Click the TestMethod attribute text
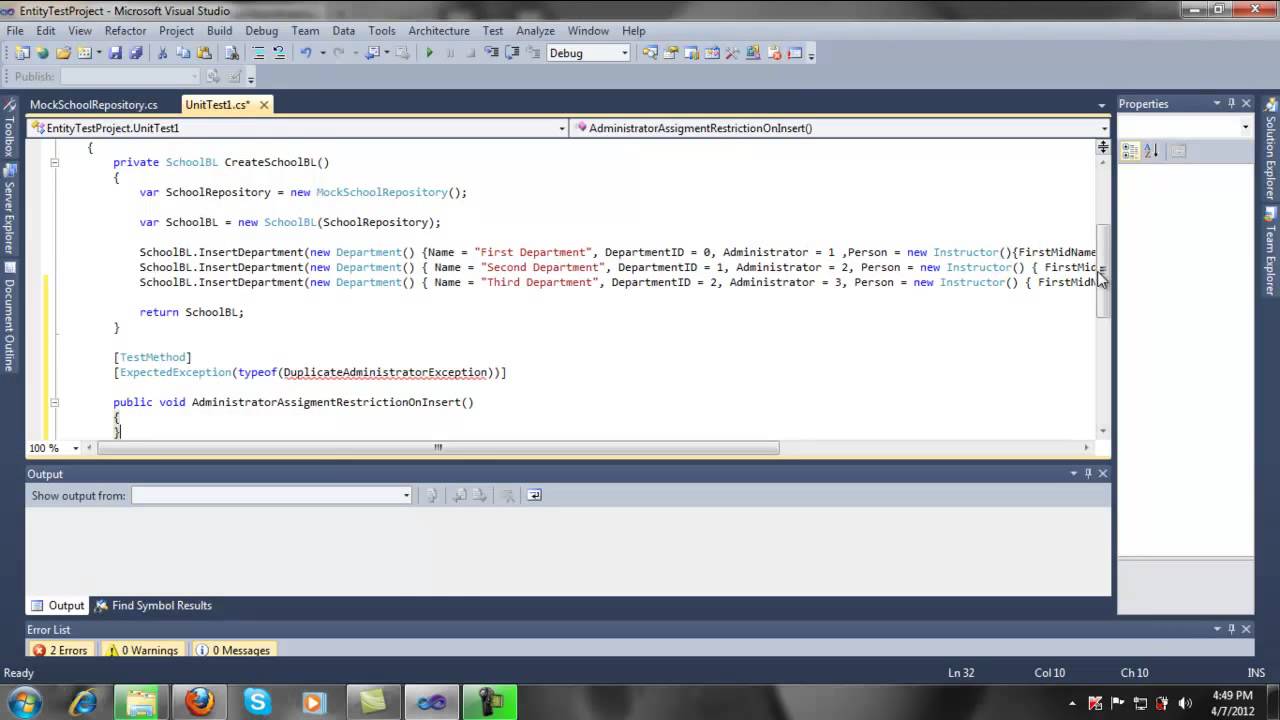Viewport: 1280px width, 720px height. [x=153, y=357]
